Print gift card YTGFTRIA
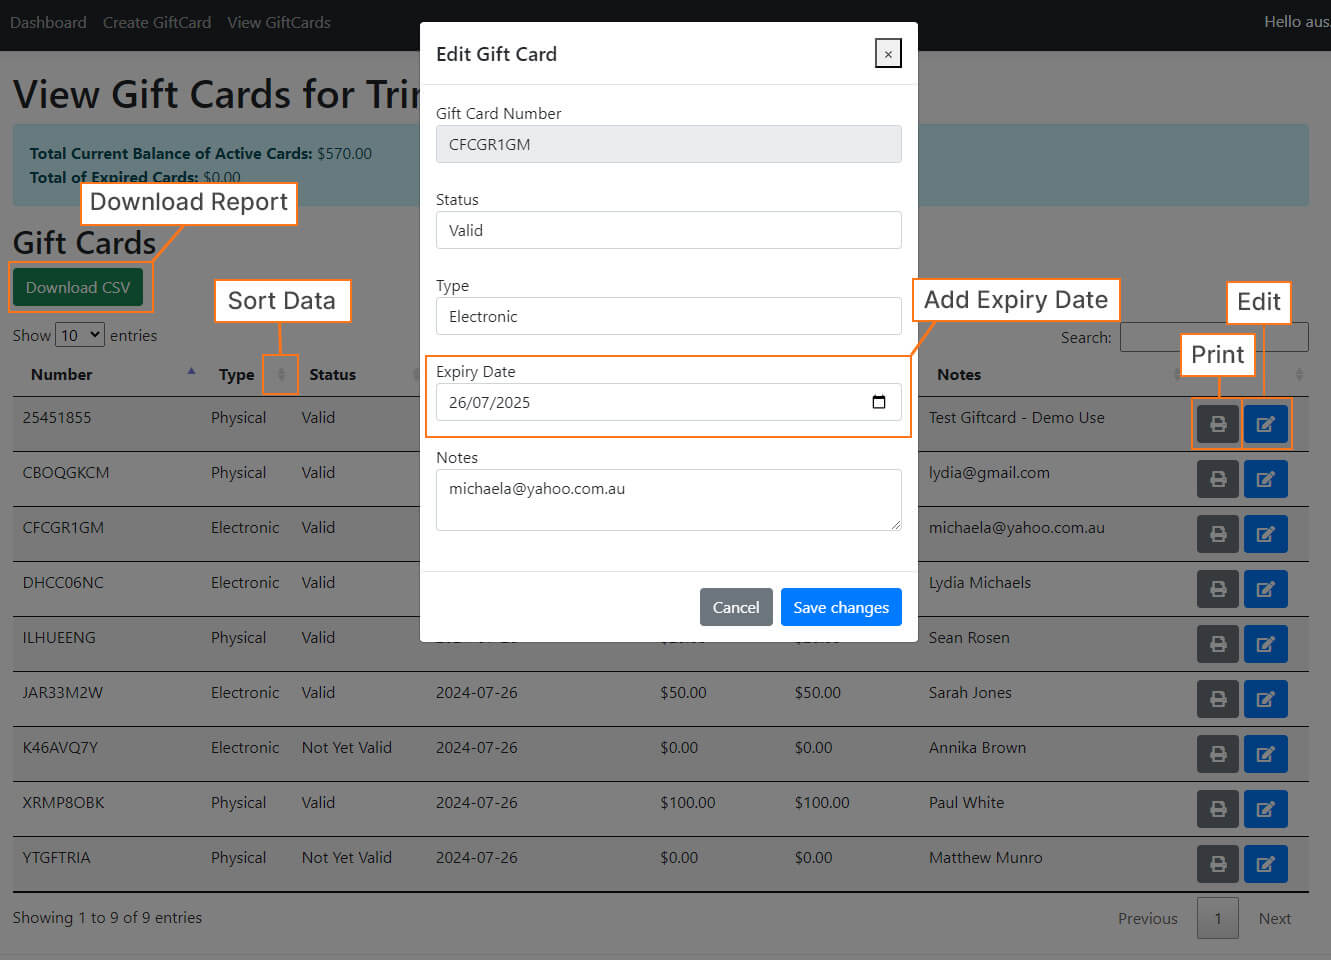The image size is (1331, 960). pos(1217,863)
